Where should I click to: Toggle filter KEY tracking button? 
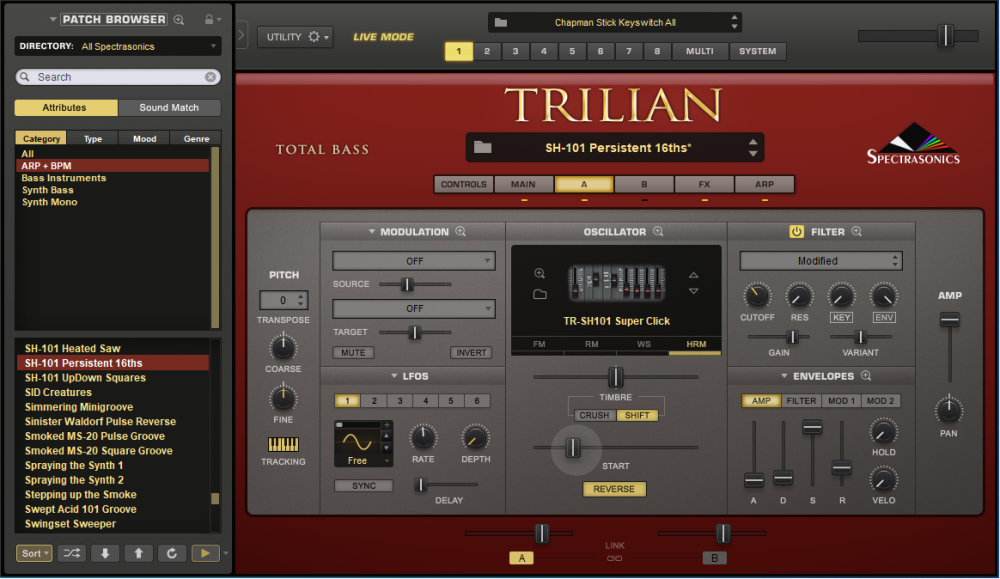pos(841,317)
